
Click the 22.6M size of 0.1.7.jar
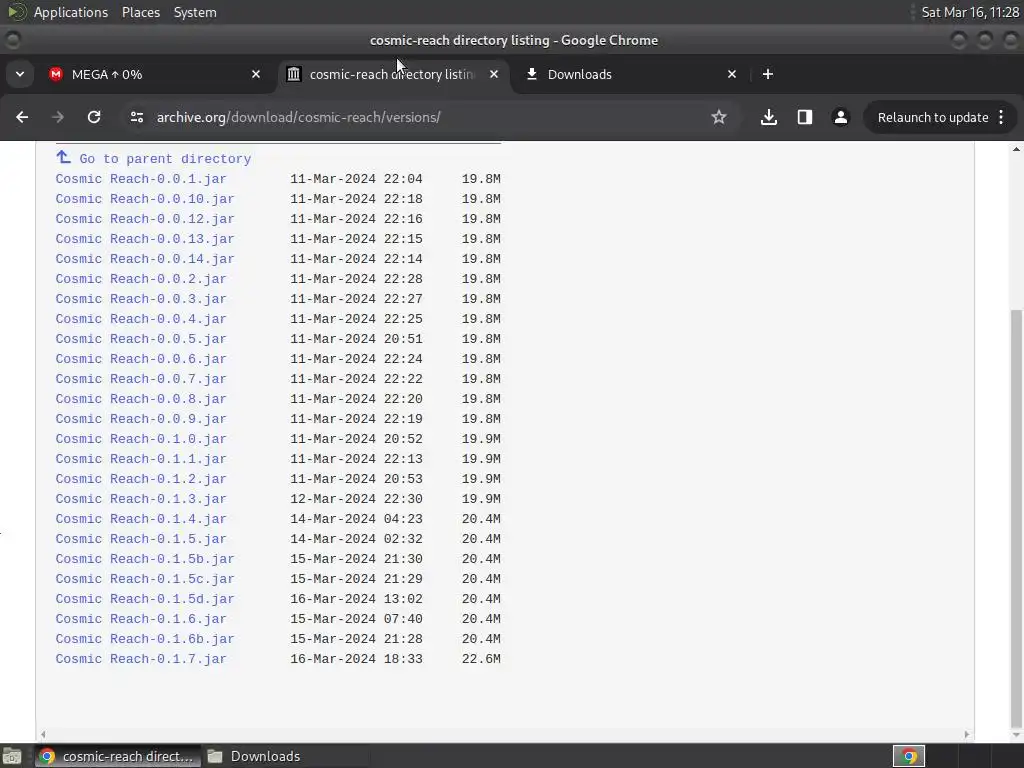point(481,659)
